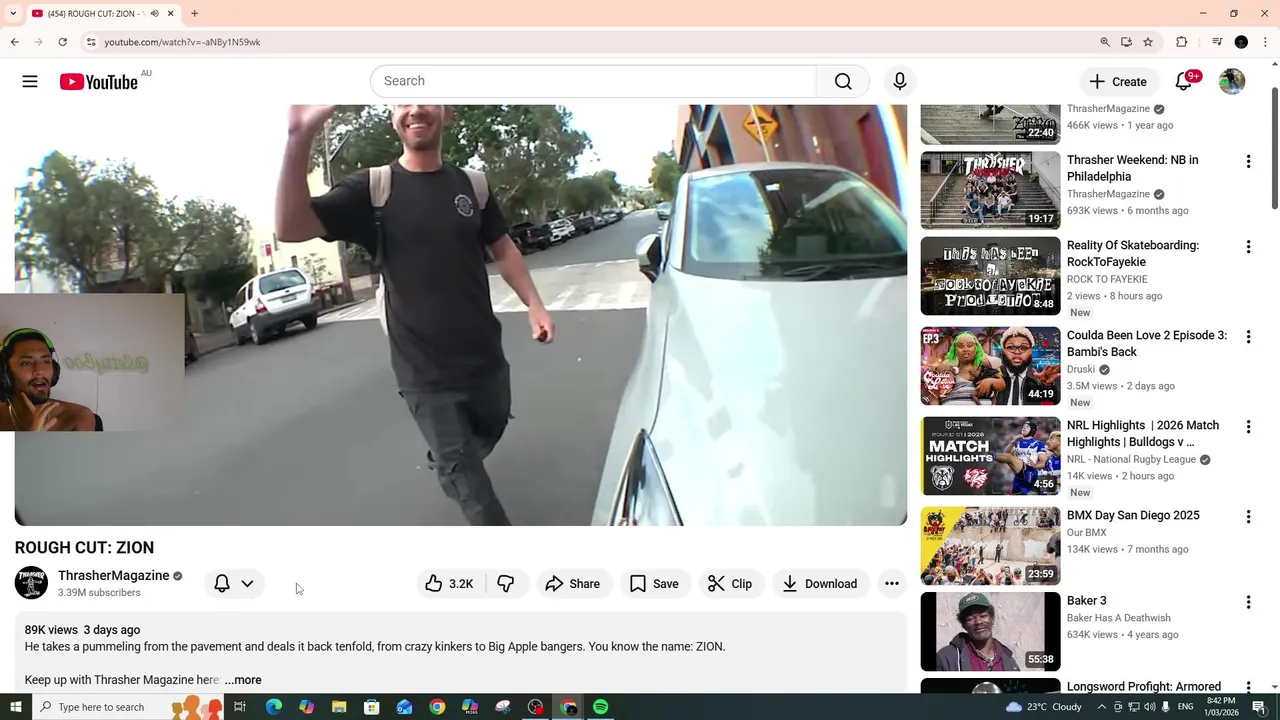Image resolution: width=1280 pixels, height=720 pixels.
Task: Open the 23°C Cloudy weather widget
Action: click(x=1044, y=707)
